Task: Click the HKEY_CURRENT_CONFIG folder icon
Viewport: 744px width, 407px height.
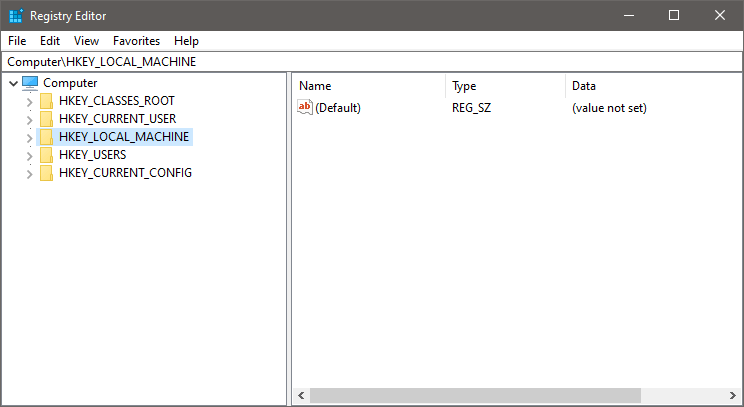Action: pos(46,173)
